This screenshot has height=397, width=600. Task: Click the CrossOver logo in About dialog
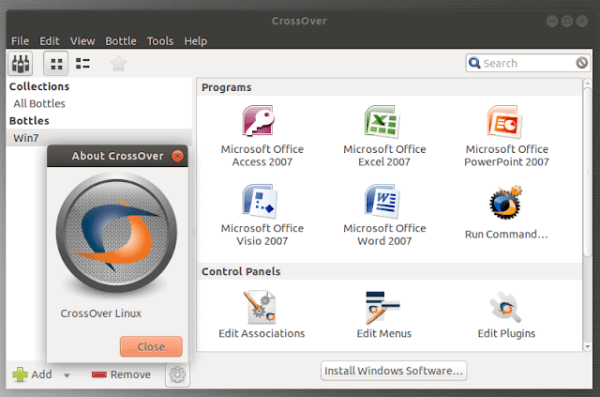[116, 232]
